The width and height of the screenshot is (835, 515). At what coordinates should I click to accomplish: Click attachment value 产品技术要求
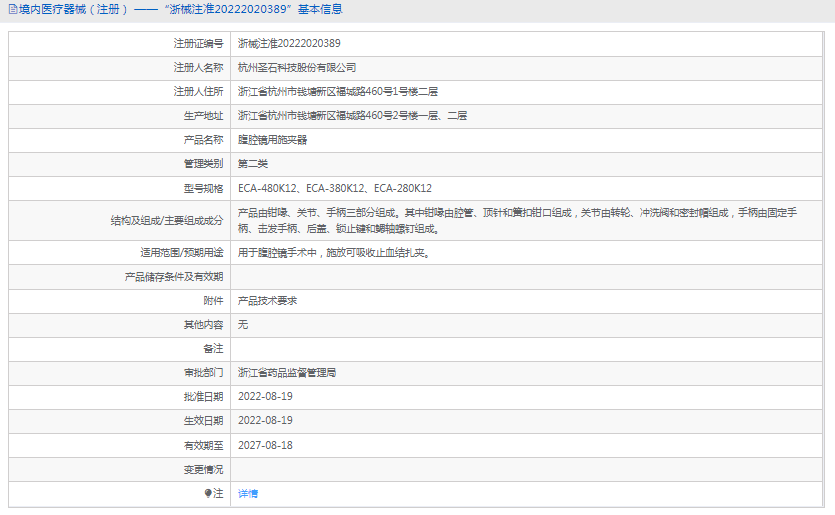click(267, 301)
